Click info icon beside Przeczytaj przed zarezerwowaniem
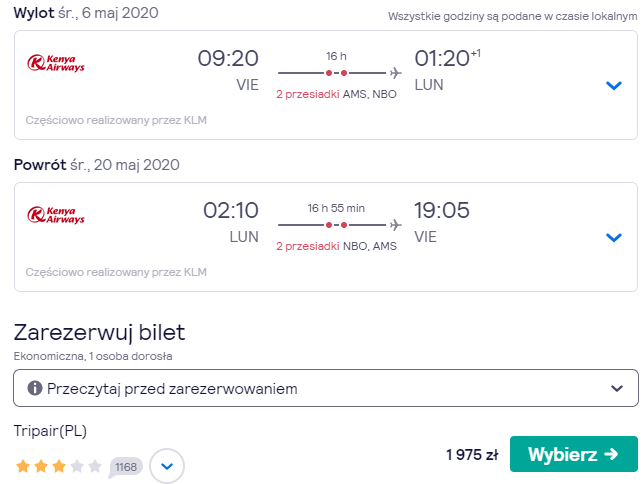Screen dimensions: 644x484 pyautogui.click(x=34, y=388)
